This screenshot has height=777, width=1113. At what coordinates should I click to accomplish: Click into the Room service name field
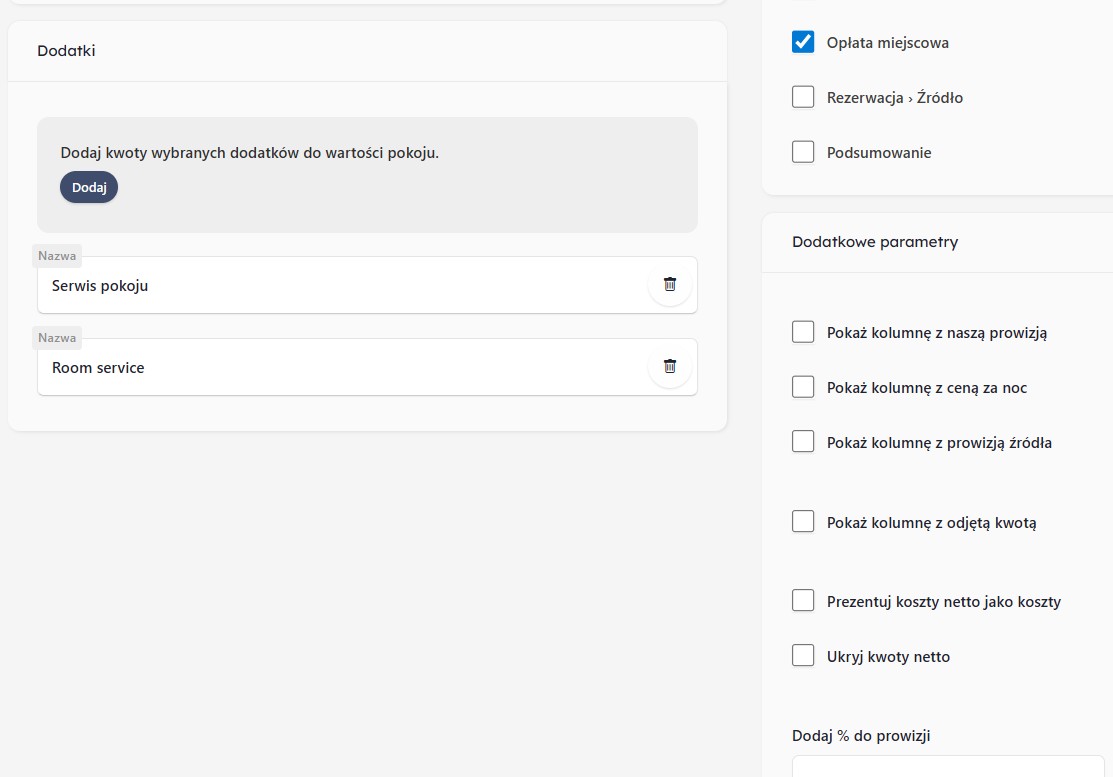(x=340, y=368)
